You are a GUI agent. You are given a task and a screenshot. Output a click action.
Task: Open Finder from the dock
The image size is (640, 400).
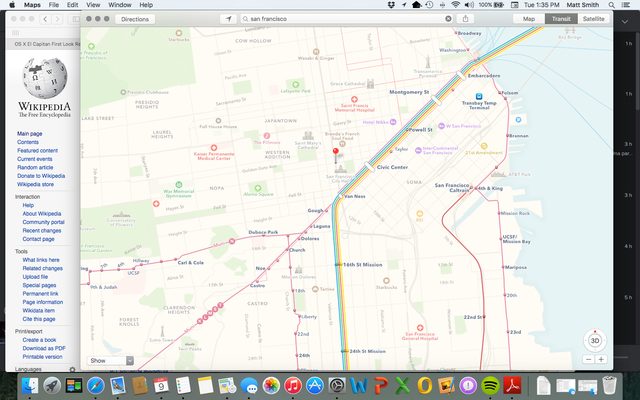[x=29, y=385]
